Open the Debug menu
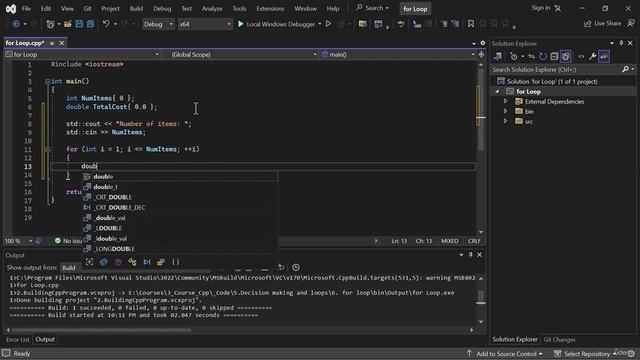 [x=162, y=8]
